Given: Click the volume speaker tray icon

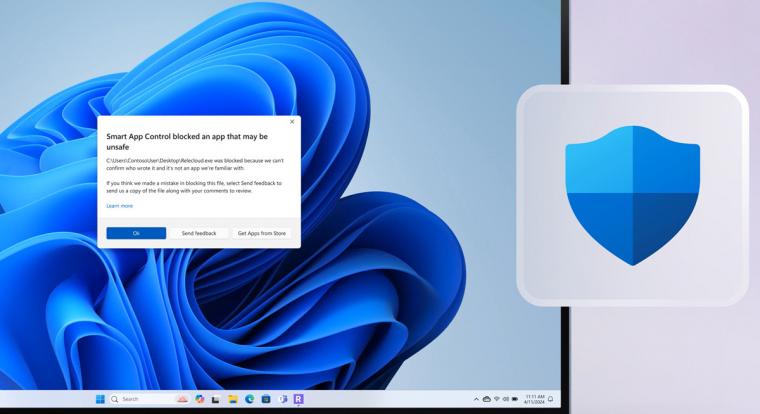Looking at the screenshot, I should (x=506, y=399).
